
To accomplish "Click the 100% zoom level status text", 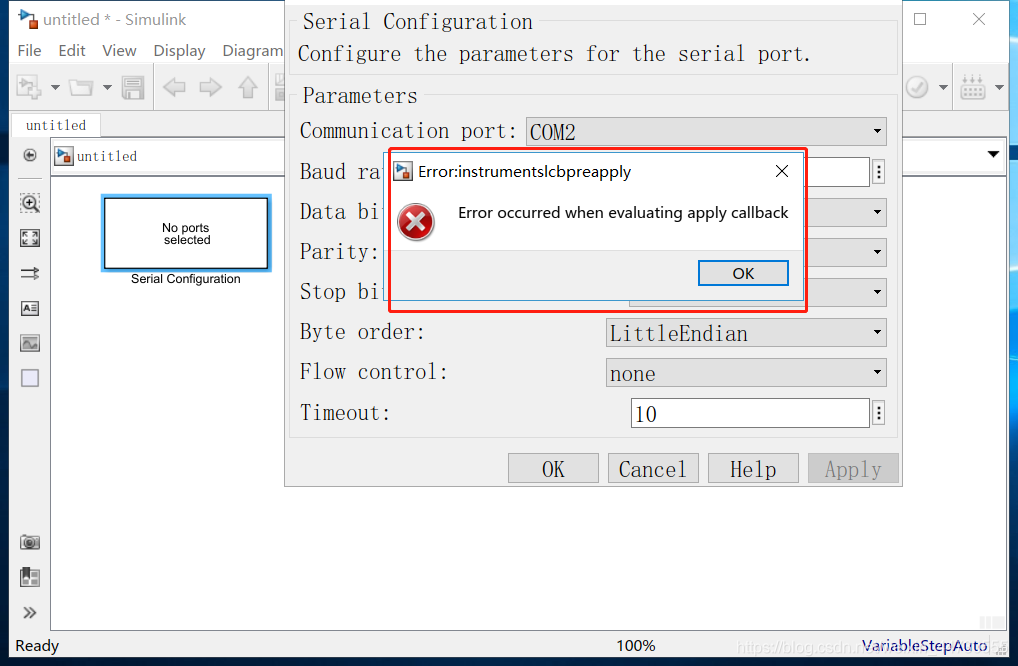I will 636,645.
